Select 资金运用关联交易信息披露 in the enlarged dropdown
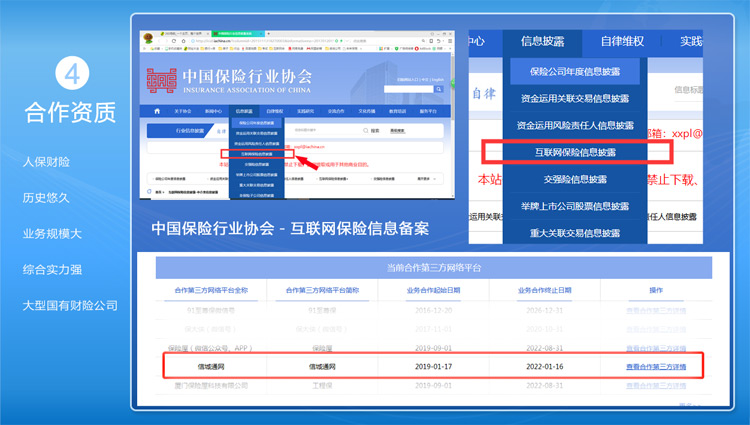The height and width of the screenshot is (425, 750). (574, 98)
